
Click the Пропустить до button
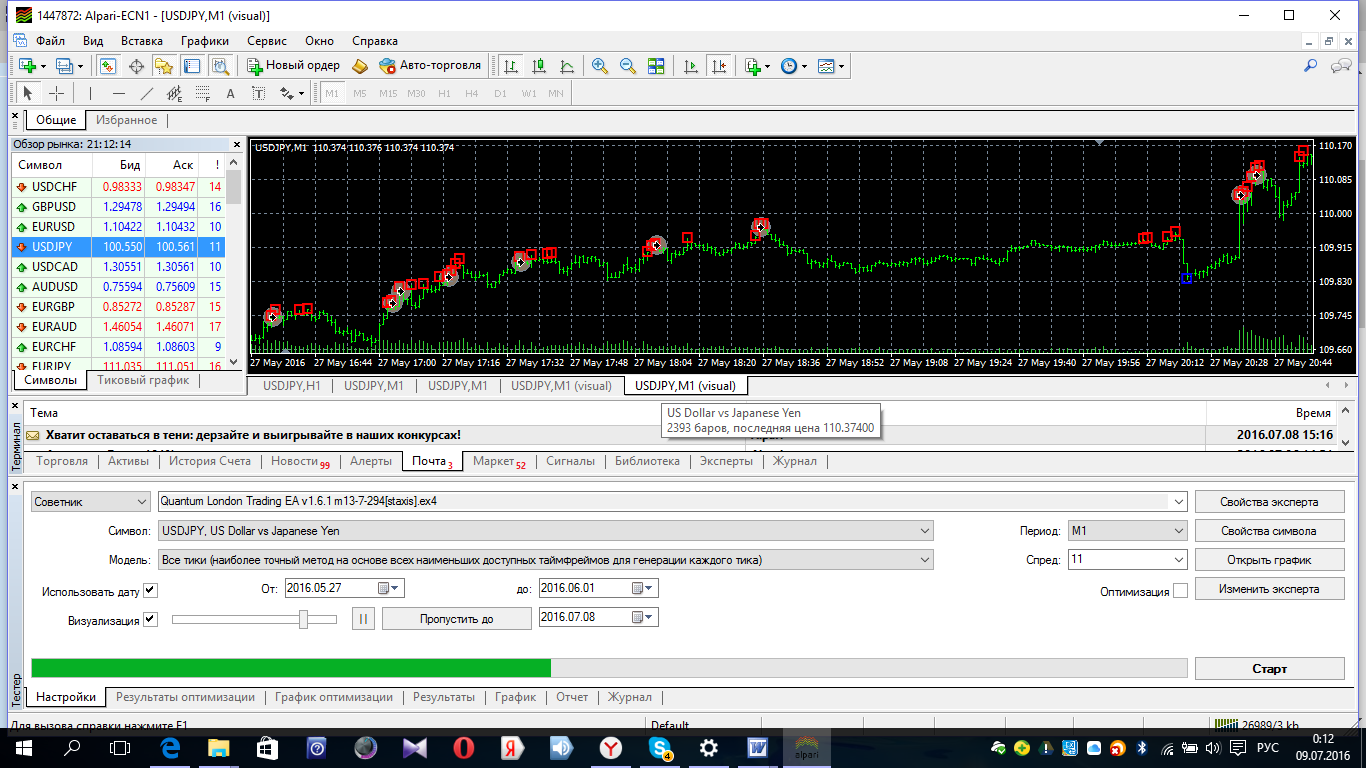pyautogui.click(x=457, y=619)
